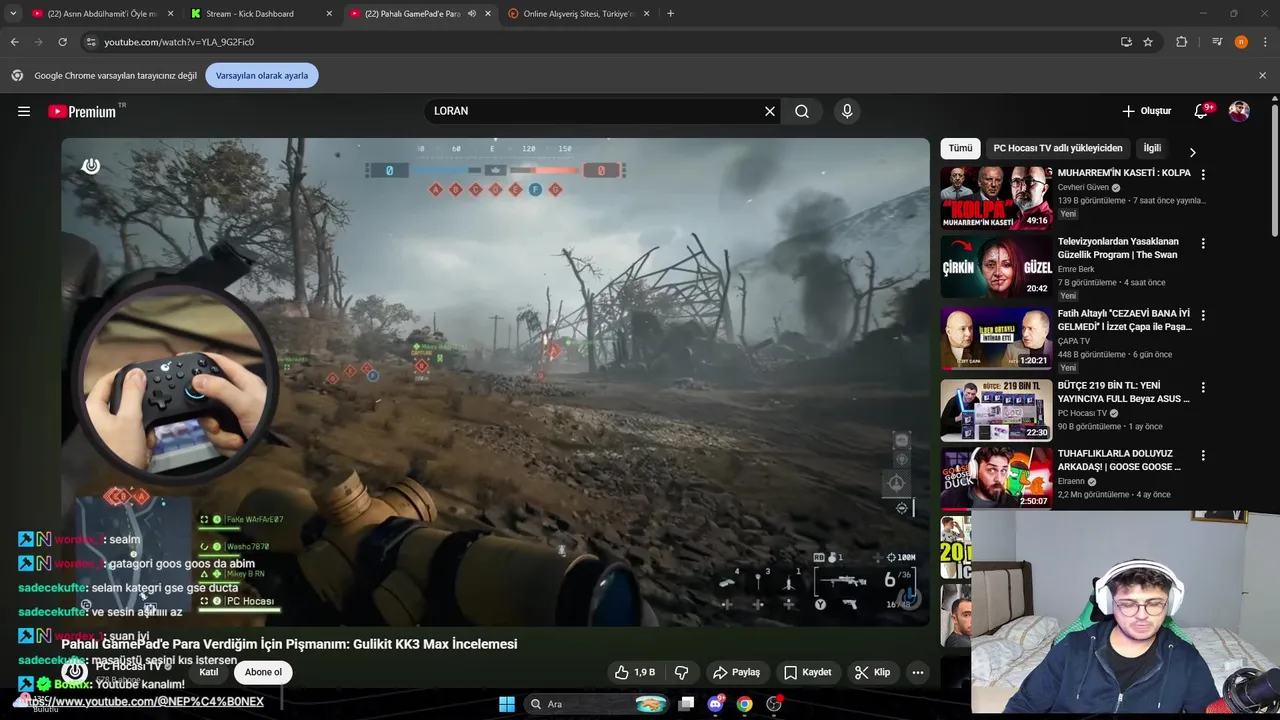Viewport: 1280px width, 720px height.
Task: Open the Chrome extensions puzzle icon
Action: [x=1182, y=42]
